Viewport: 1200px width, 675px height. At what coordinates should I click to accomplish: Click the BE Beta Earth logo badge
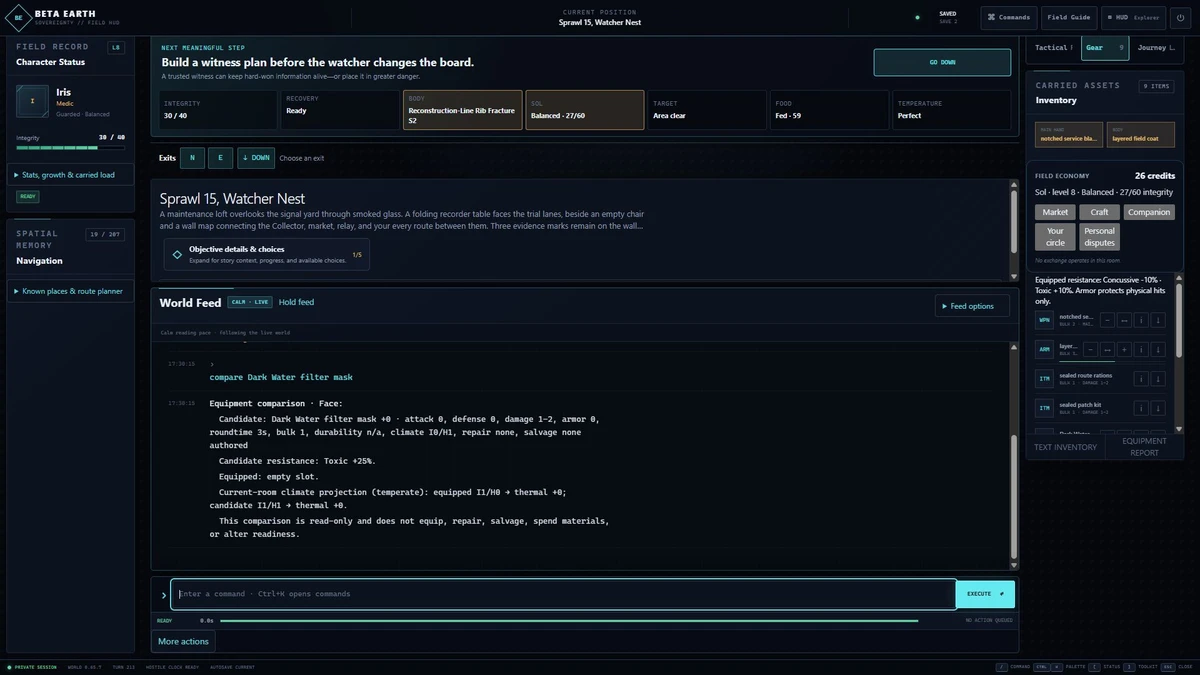[x=18, y=18]
